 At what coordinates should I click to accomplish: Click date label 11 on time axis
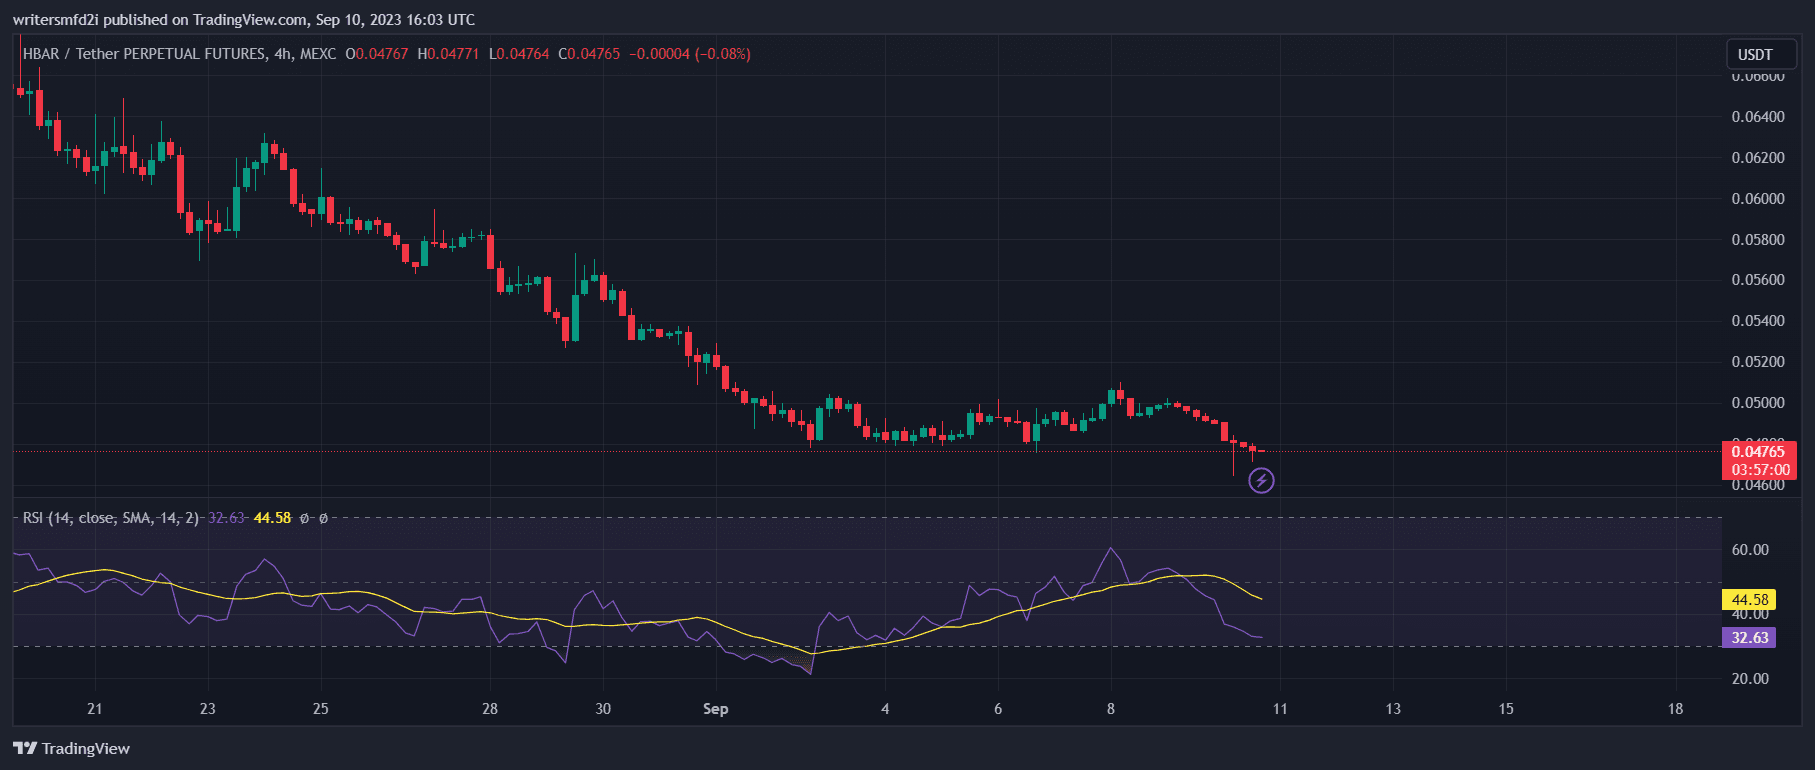click(1280, 709)
